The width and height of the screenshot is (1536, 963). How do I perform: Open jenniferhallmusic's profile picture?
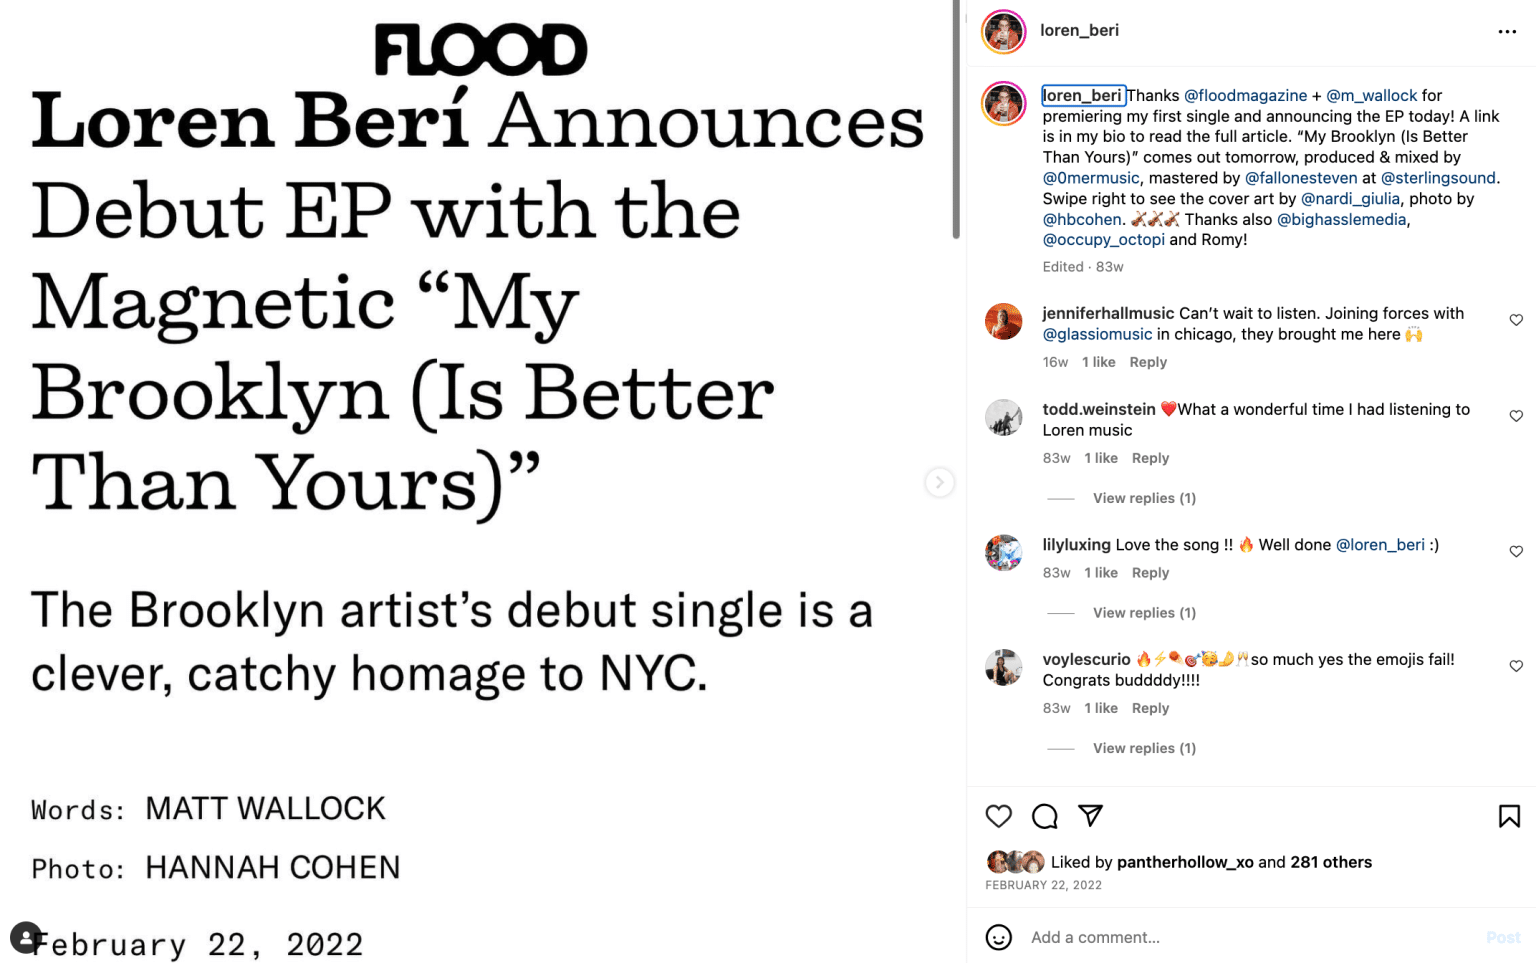(x=1004, y=321)
